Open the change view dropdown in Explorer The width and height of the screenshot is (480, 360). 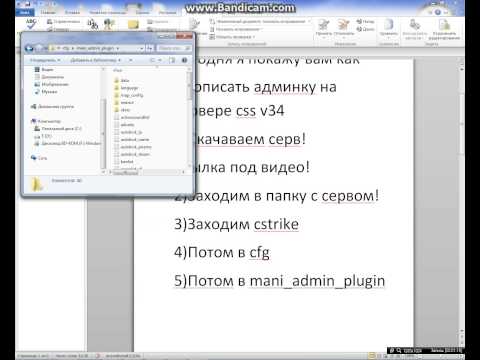[160, 60]
